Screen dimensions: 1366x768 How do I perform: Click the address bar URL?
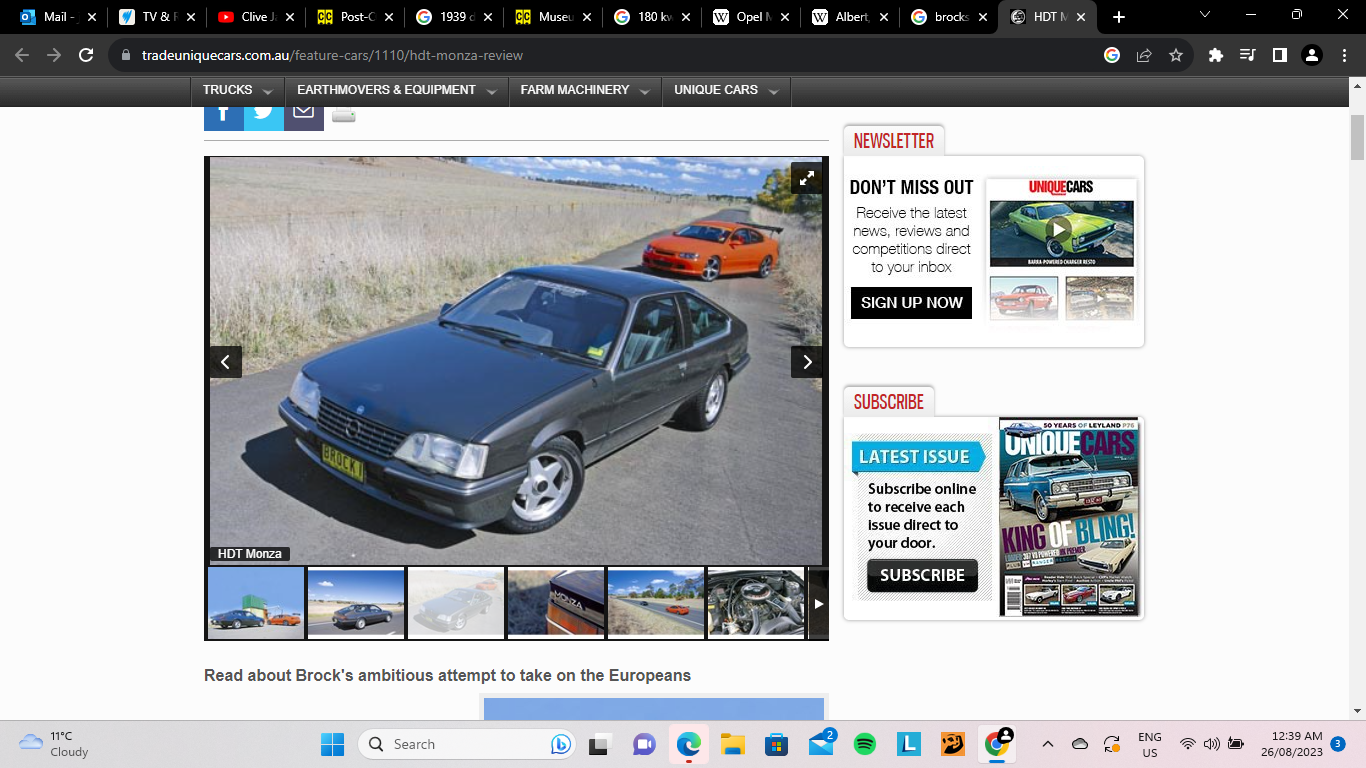(x=332, y=55)
